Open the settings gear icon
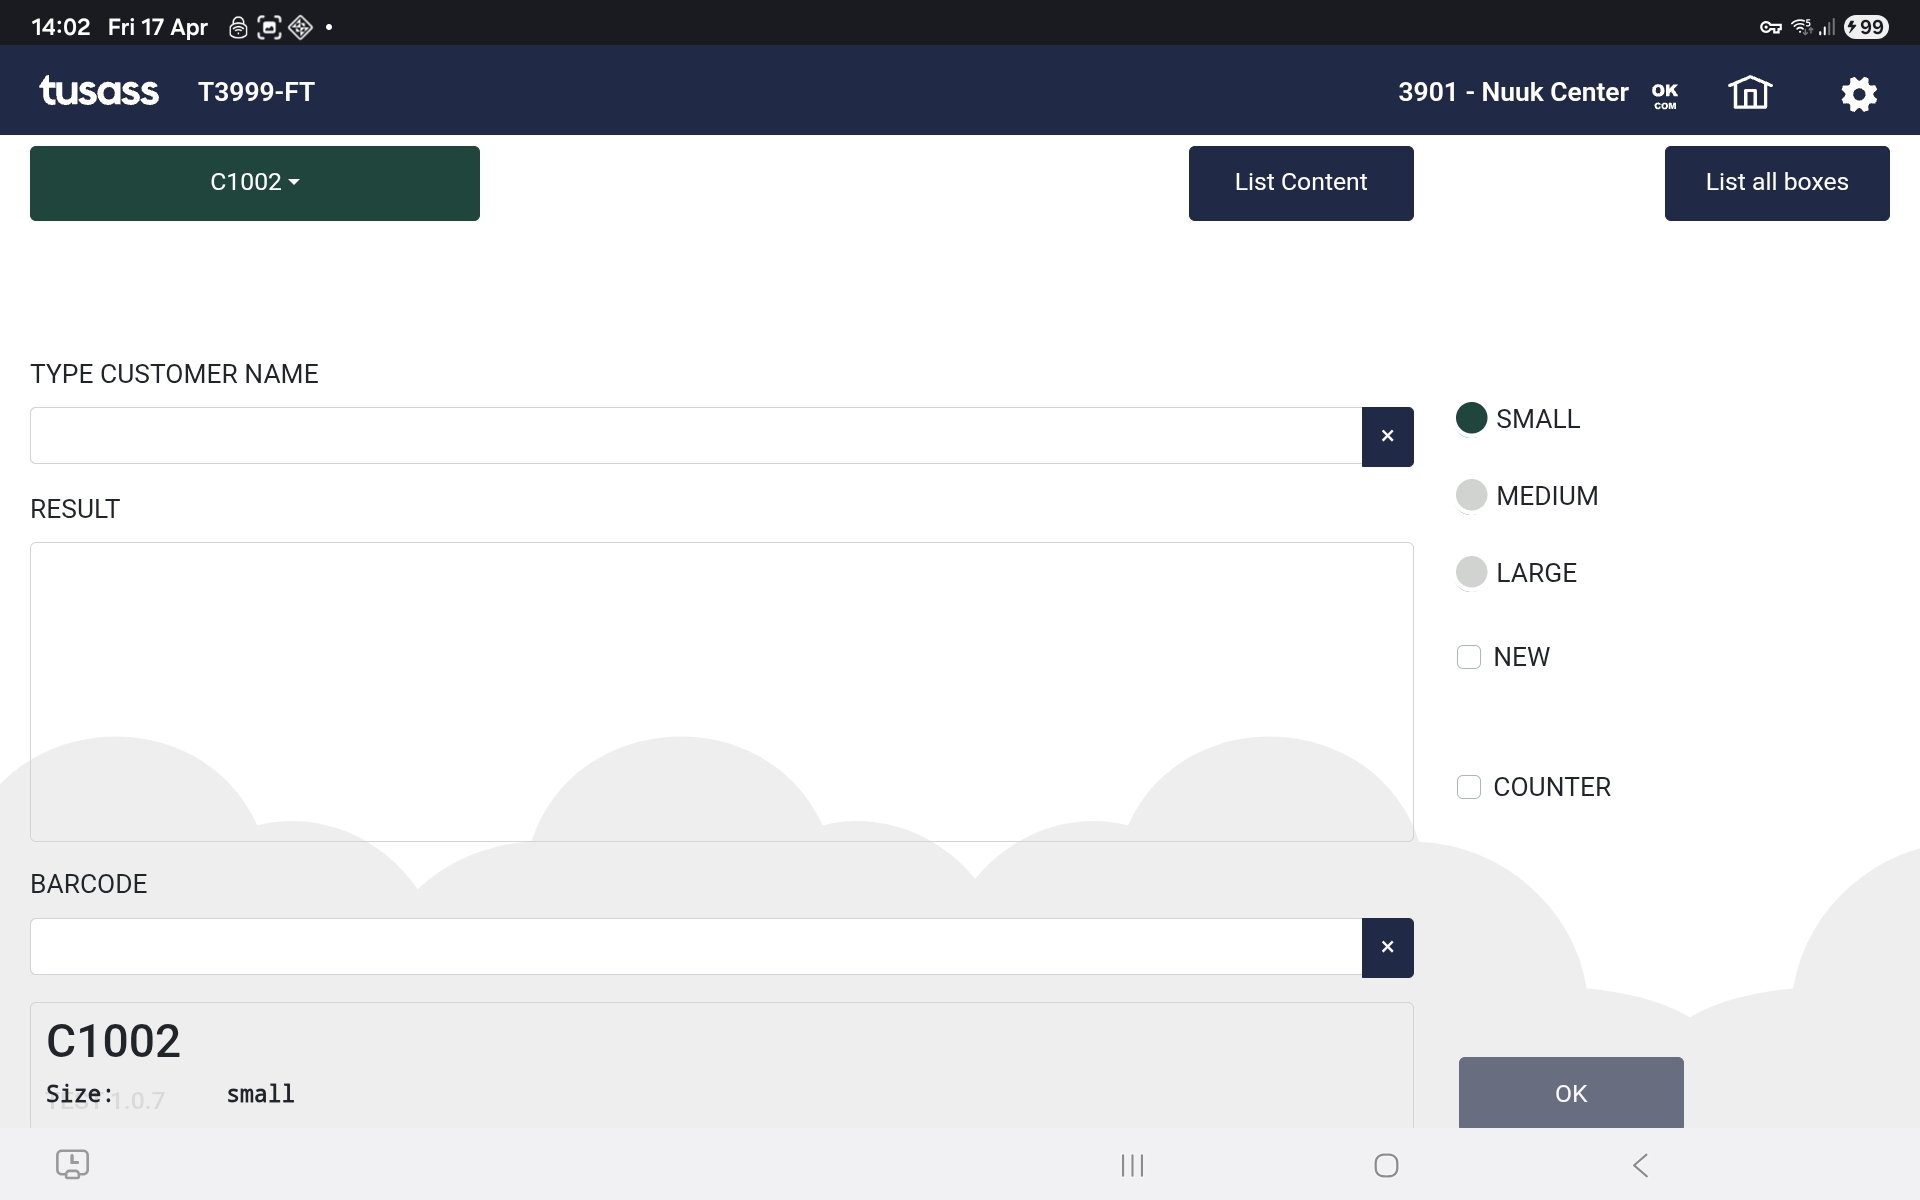Image resolution: width=1920 pixels, height=1200 pixels. [x=1858, y=92]
